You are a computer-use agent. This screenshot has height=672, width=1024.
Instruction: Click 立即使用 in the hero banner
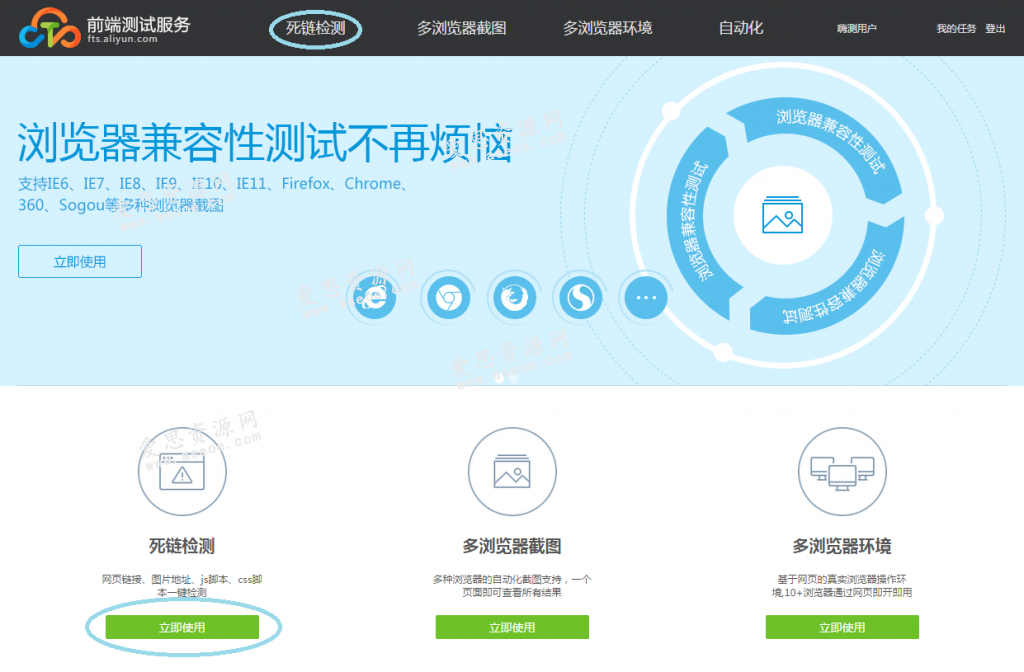[79, 261]
